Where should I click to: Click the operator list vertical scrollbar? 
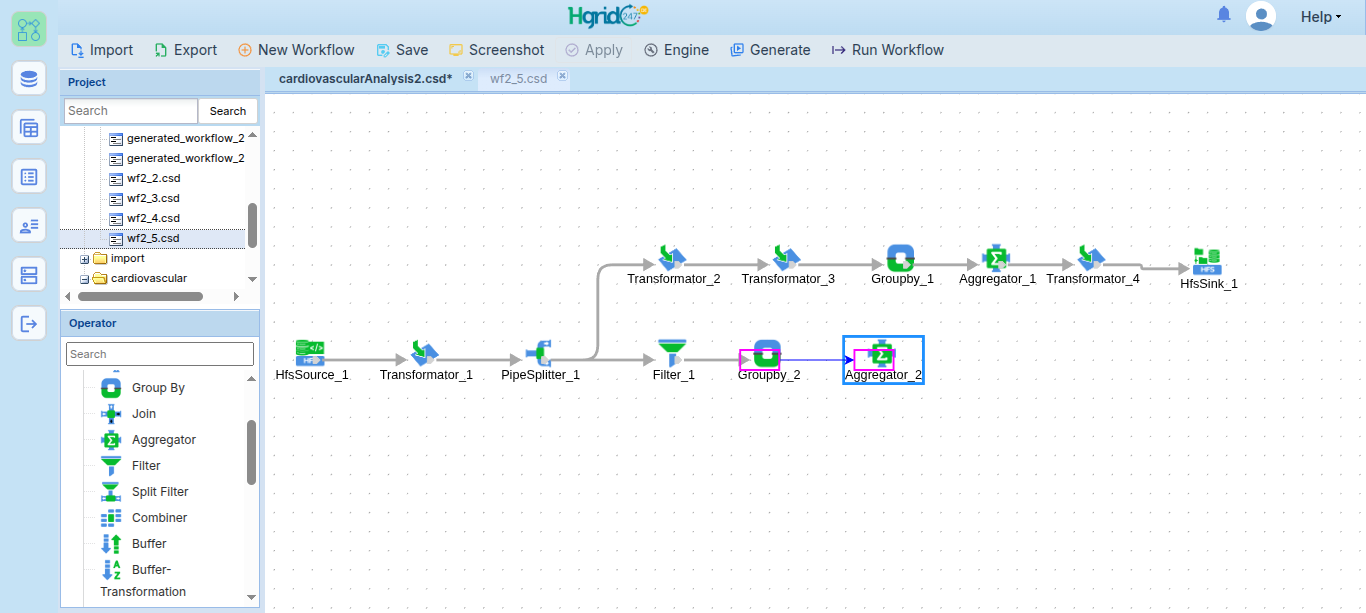click(x=251, y=452)
